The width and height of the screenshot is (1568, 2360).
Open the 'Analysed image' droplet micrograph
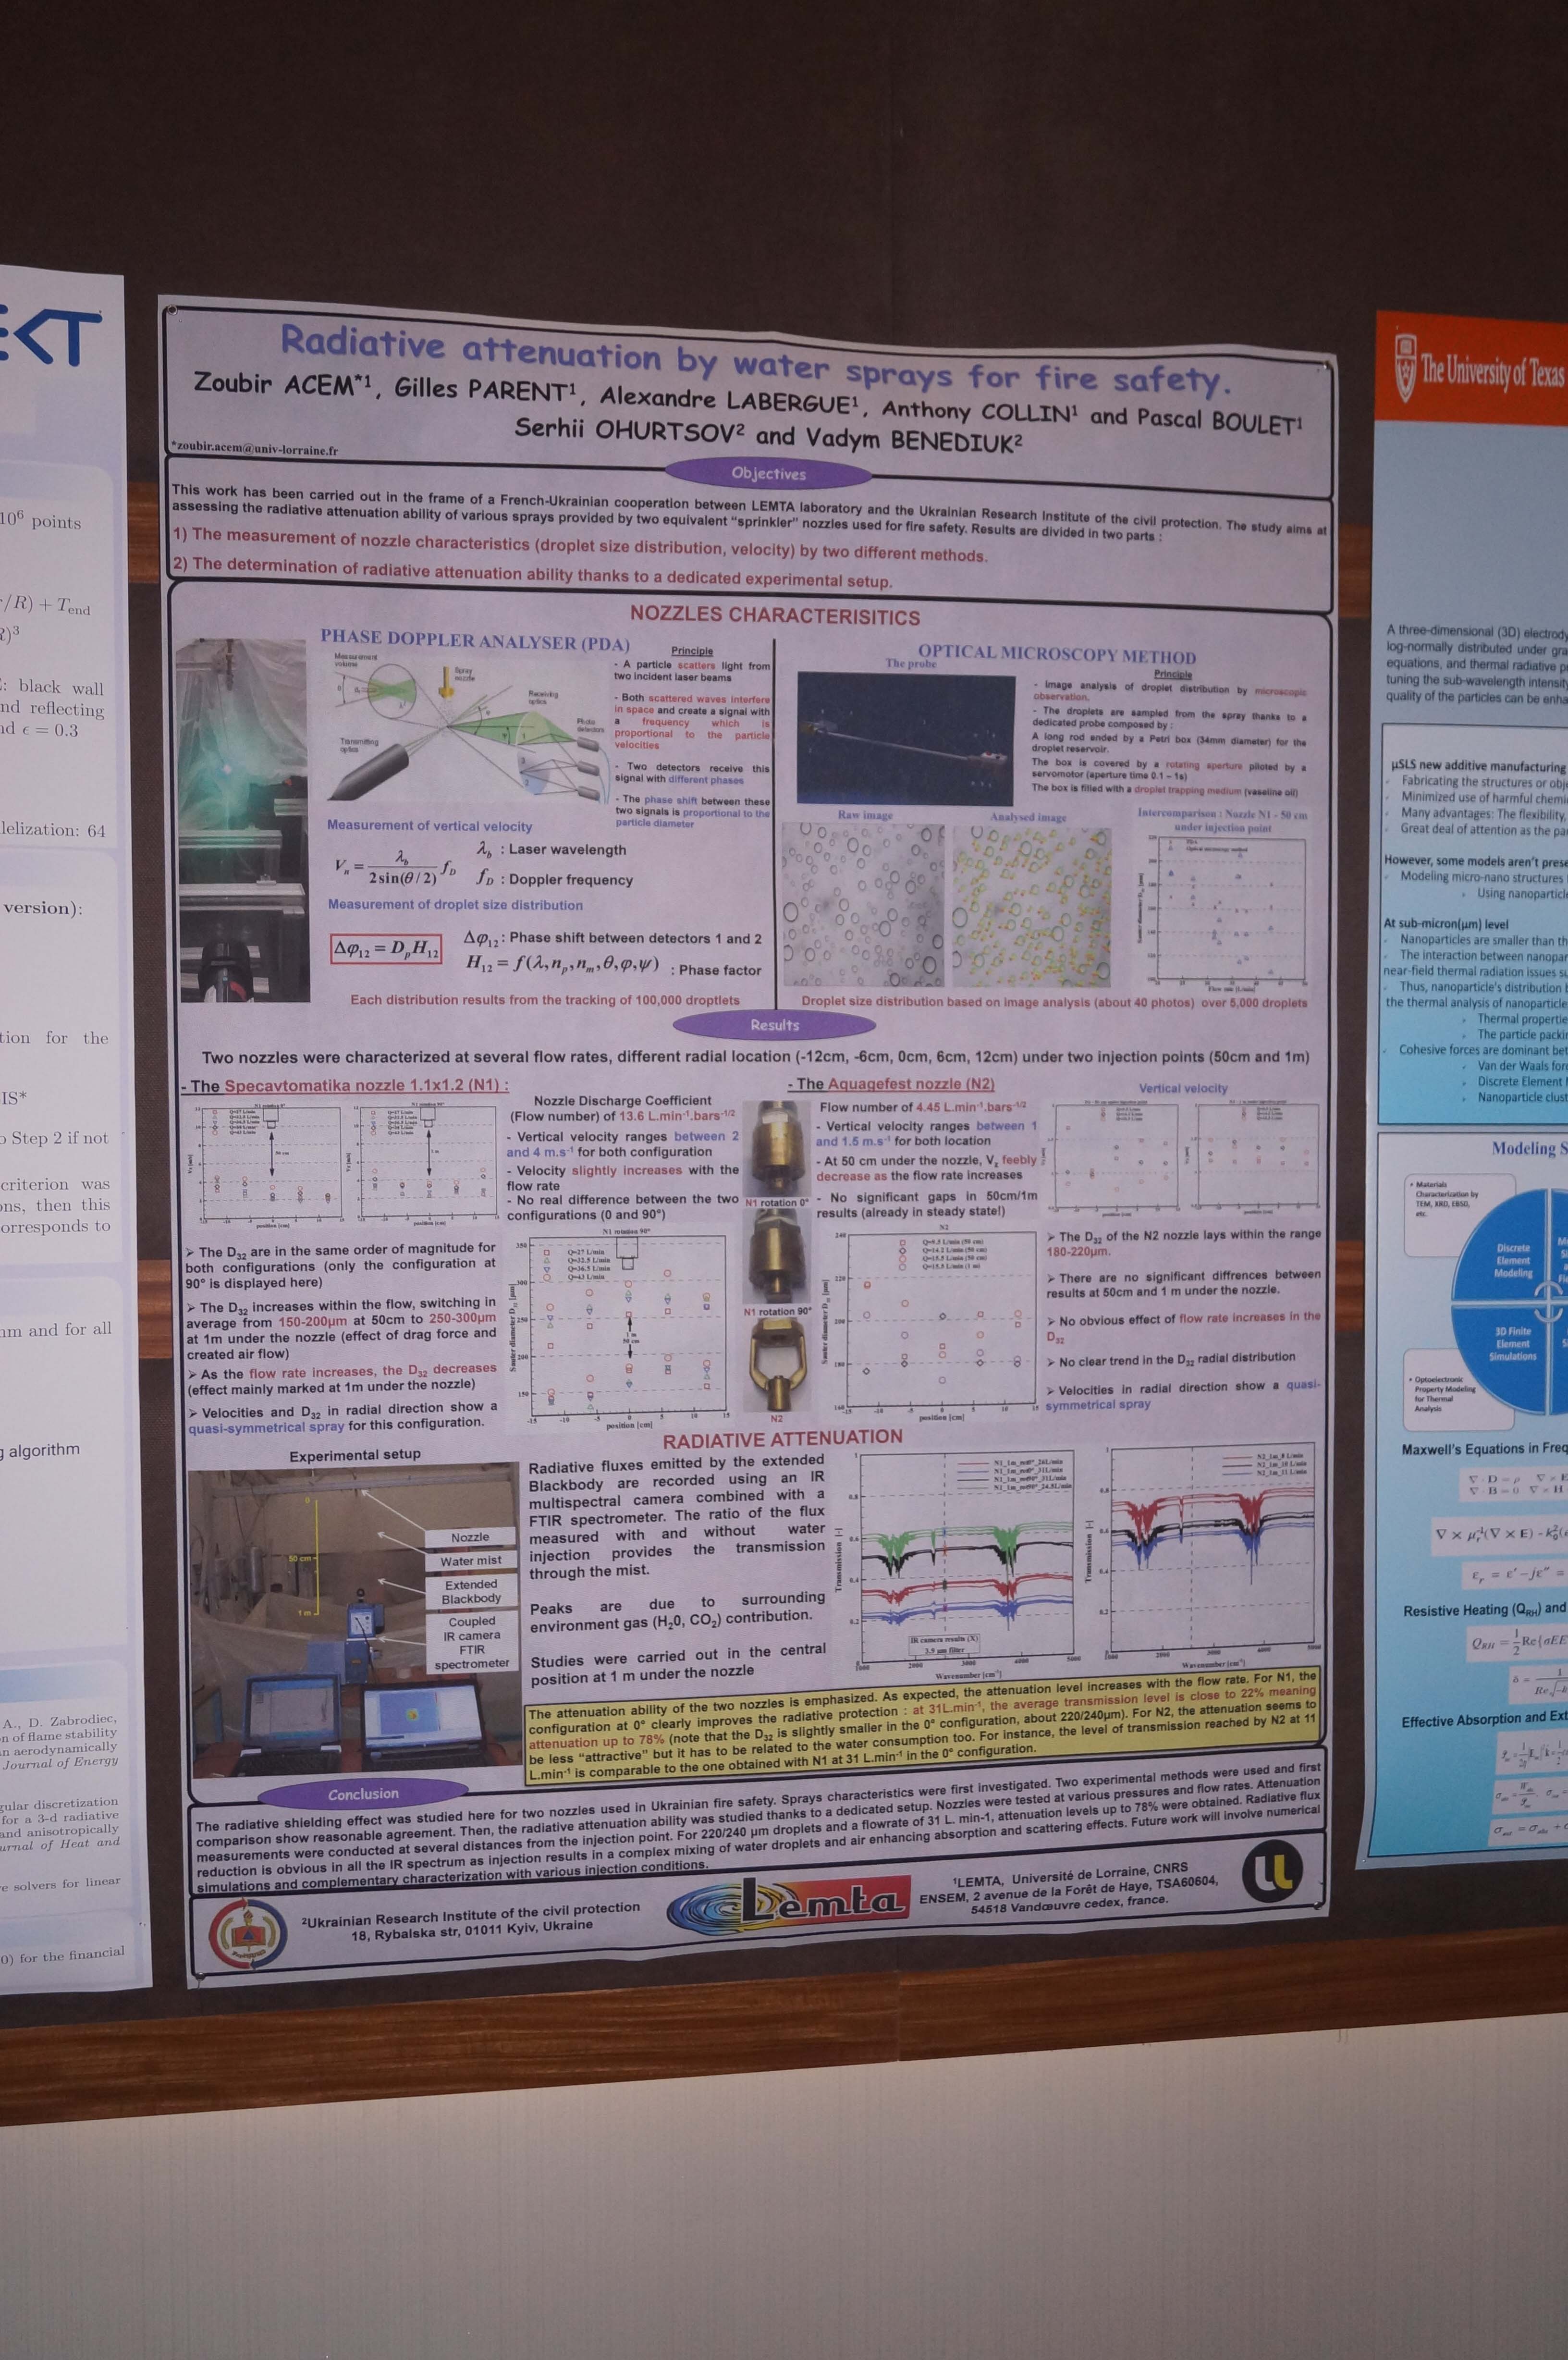click(x=1031, y=907)
